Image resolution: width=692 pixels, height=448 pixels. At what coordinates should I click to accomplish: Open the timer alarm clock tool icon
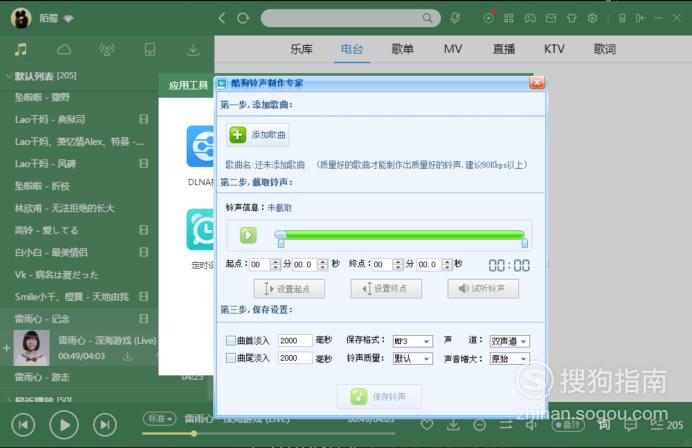(201, 229)
